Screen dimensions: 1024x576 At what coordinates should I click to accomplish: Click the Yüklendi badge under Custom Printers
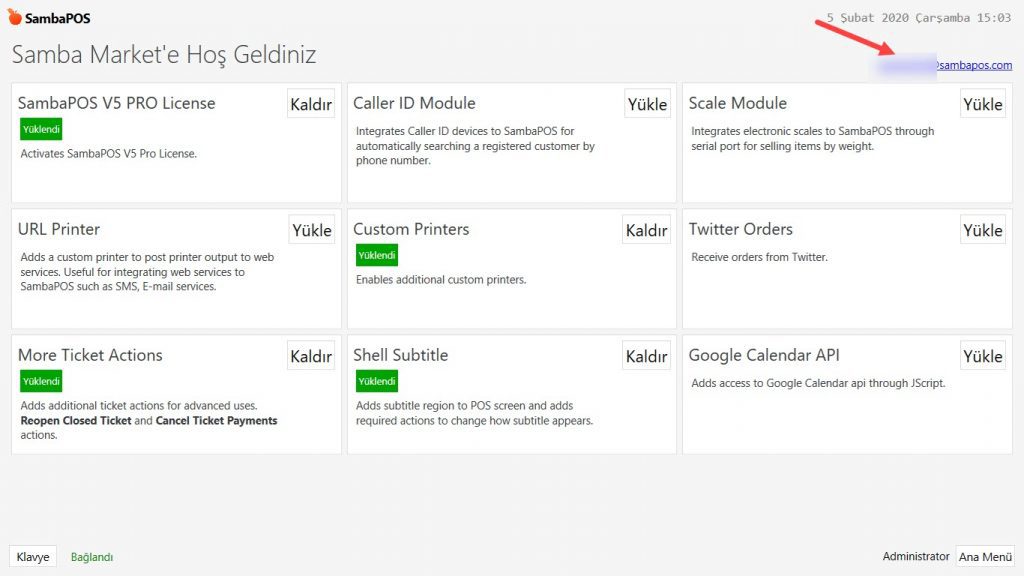tap(377, 255)
